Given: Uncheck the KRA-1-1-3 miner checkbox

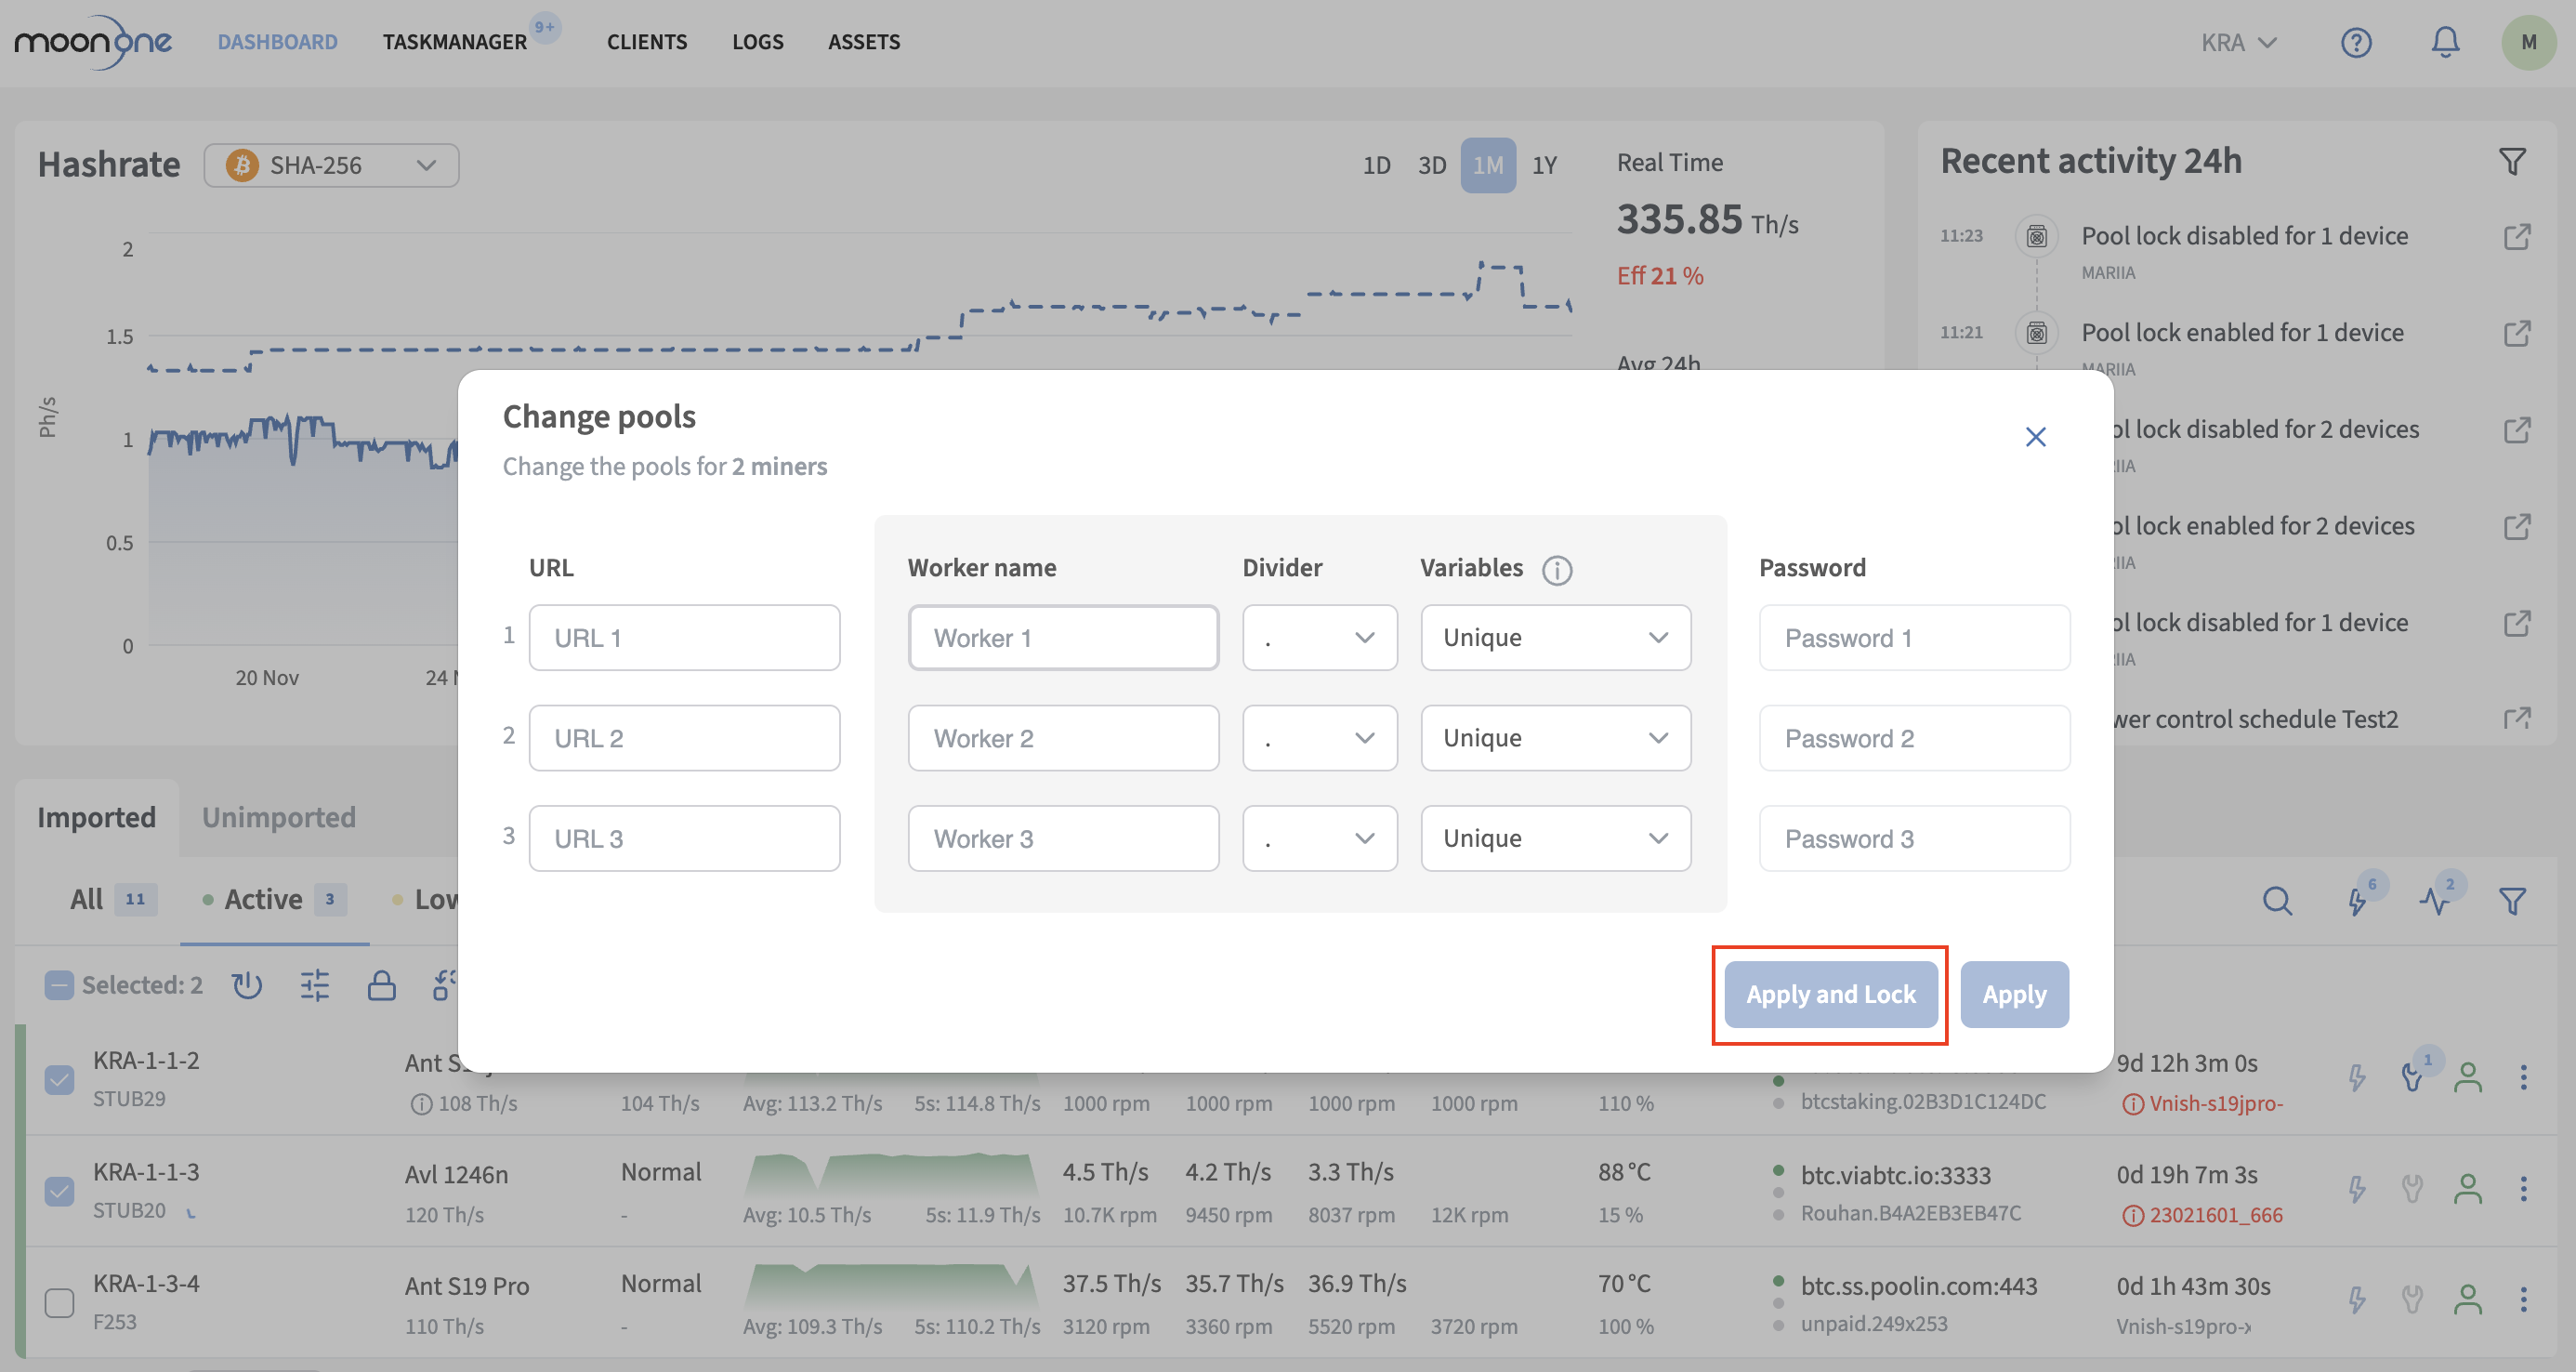Looking at the screenshot, I should [60, 1191].
